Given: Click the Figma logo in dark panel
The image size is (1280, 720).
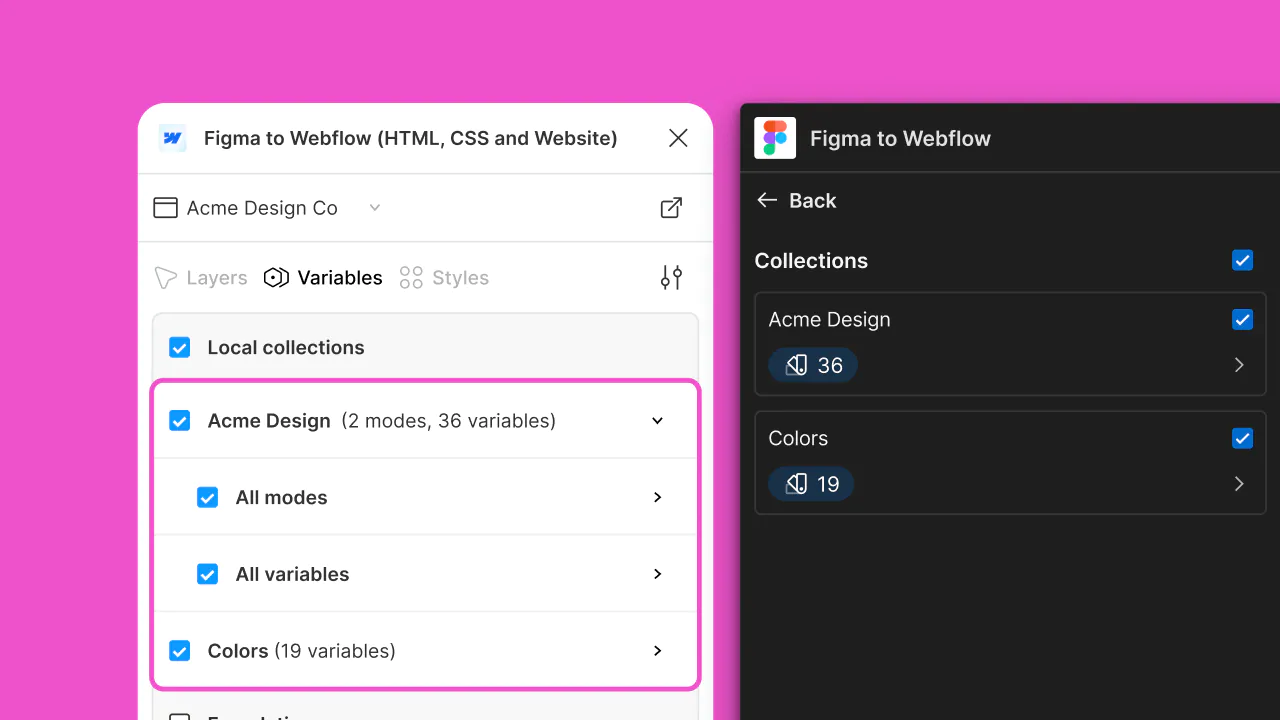Looking at the screenshot, I should point(775,138).
